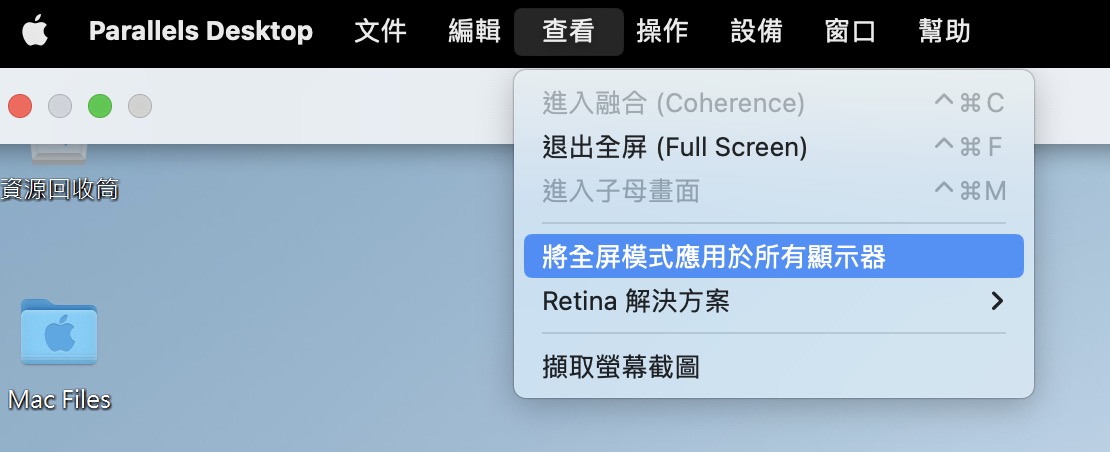The height and width of the screenshot is (452, 1110).
Task: Click the Retina 解決方案 submenu chevron arrow
Action: (x=997, y=301)
